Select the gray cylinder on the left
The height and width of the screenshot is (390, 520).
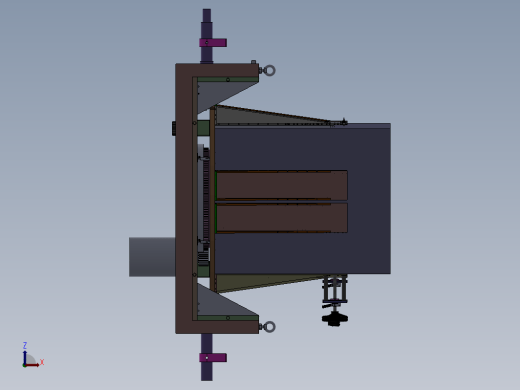point(152,257)
